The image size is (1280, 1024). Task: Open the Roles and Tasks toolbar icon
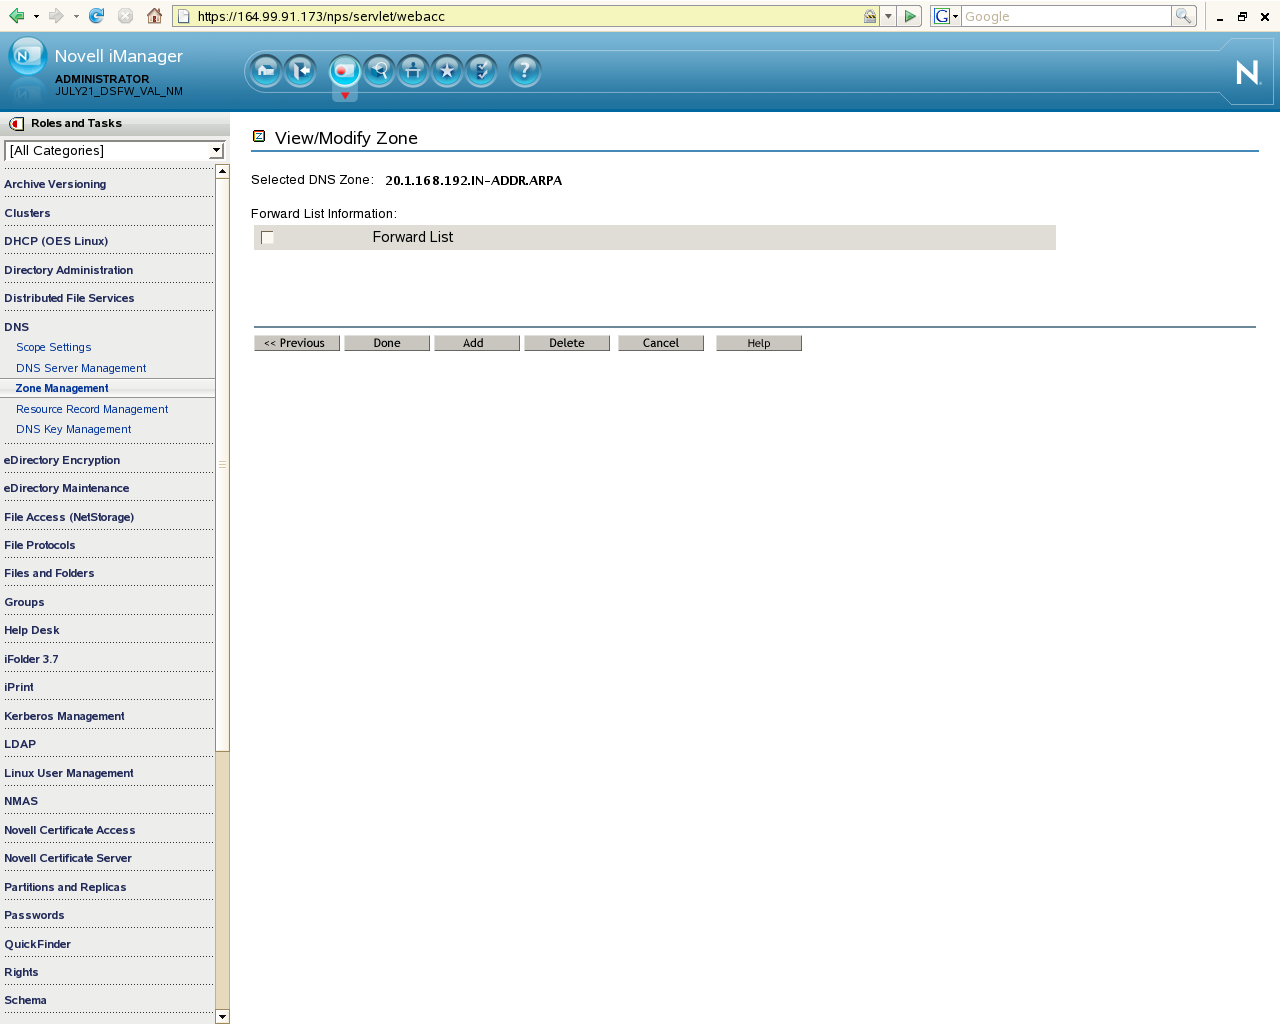click(344, 70)
